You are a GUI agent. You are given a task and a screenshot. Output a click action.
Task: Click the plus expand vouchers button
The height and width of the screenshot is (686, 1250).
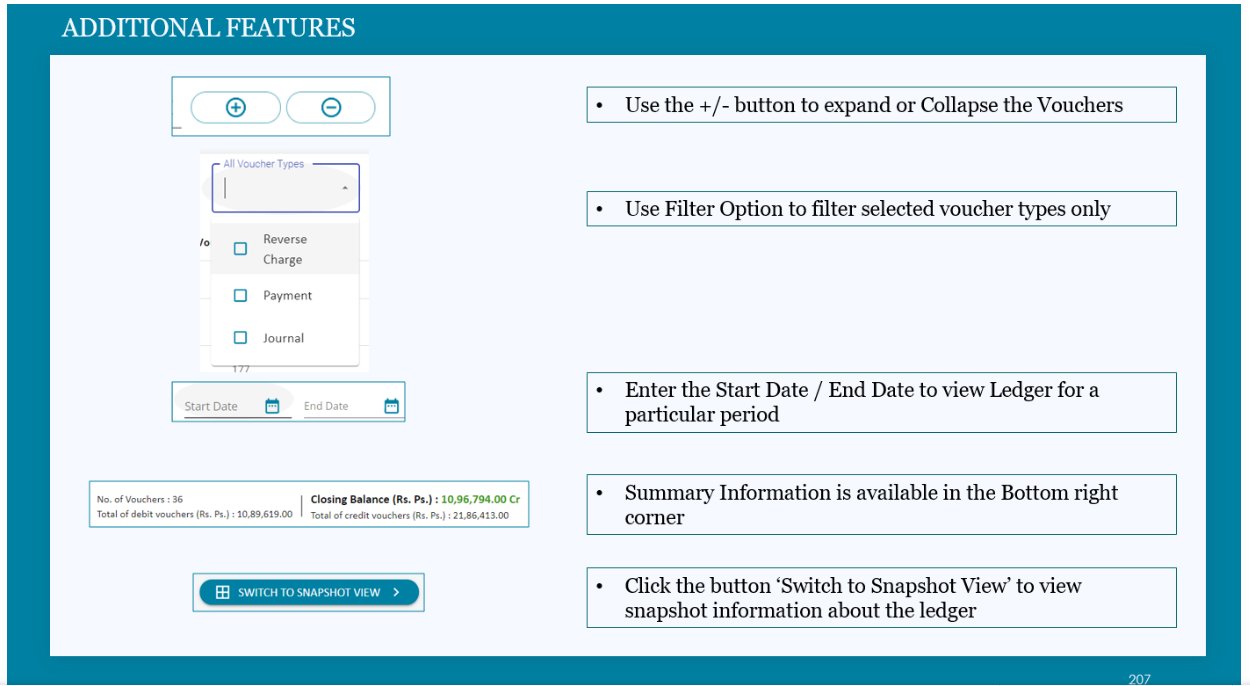point(235,107)
